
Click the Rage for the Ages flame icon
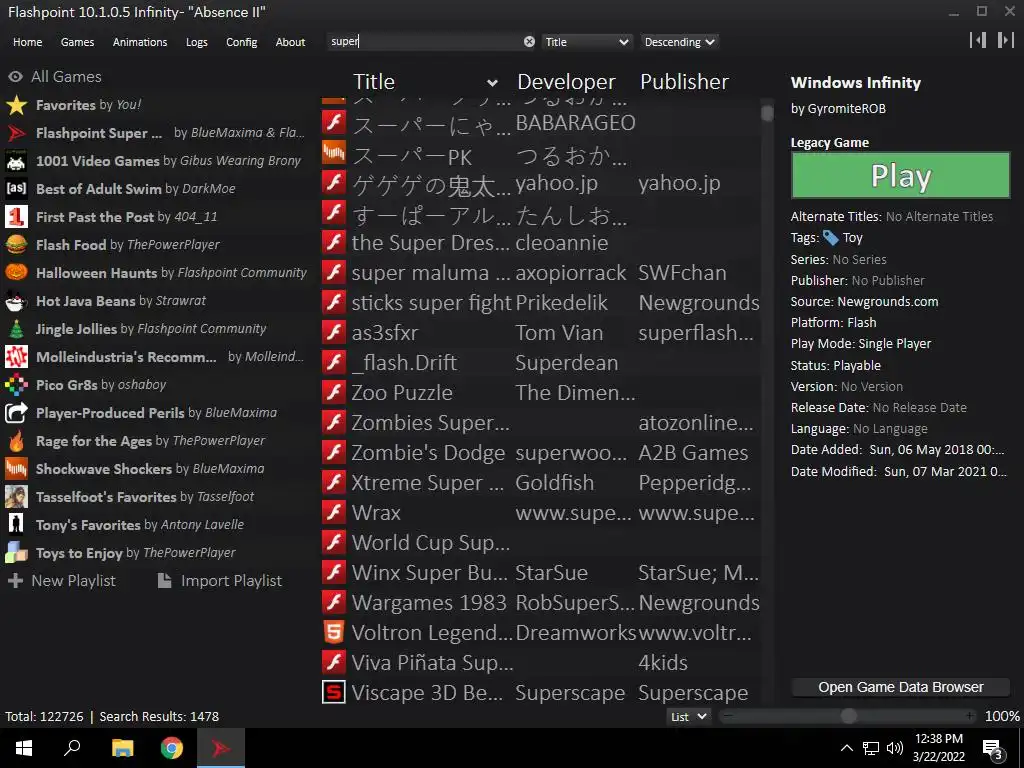click(16, 441)
